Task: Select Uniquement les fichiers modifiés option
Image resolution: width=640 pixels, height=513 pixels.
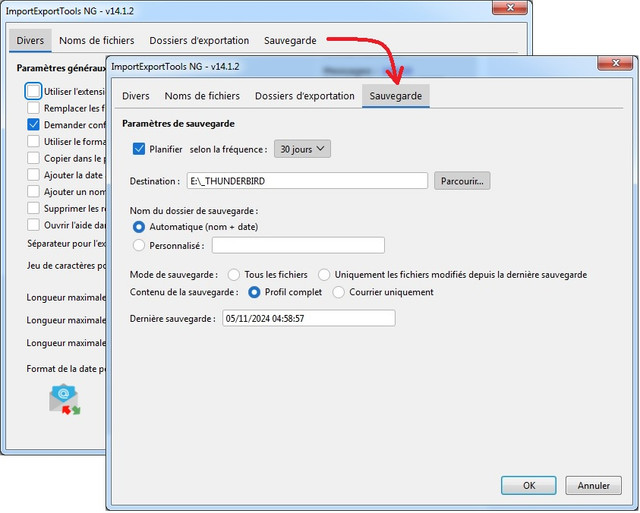Action: pos(324,275)
